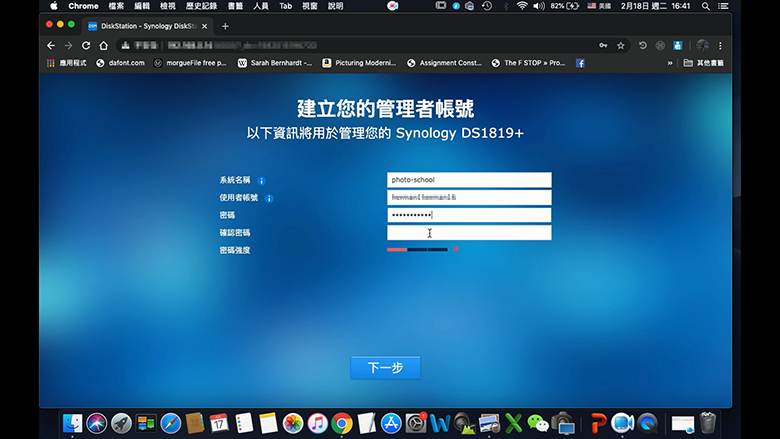Open a new browser tab

(225, 26)
